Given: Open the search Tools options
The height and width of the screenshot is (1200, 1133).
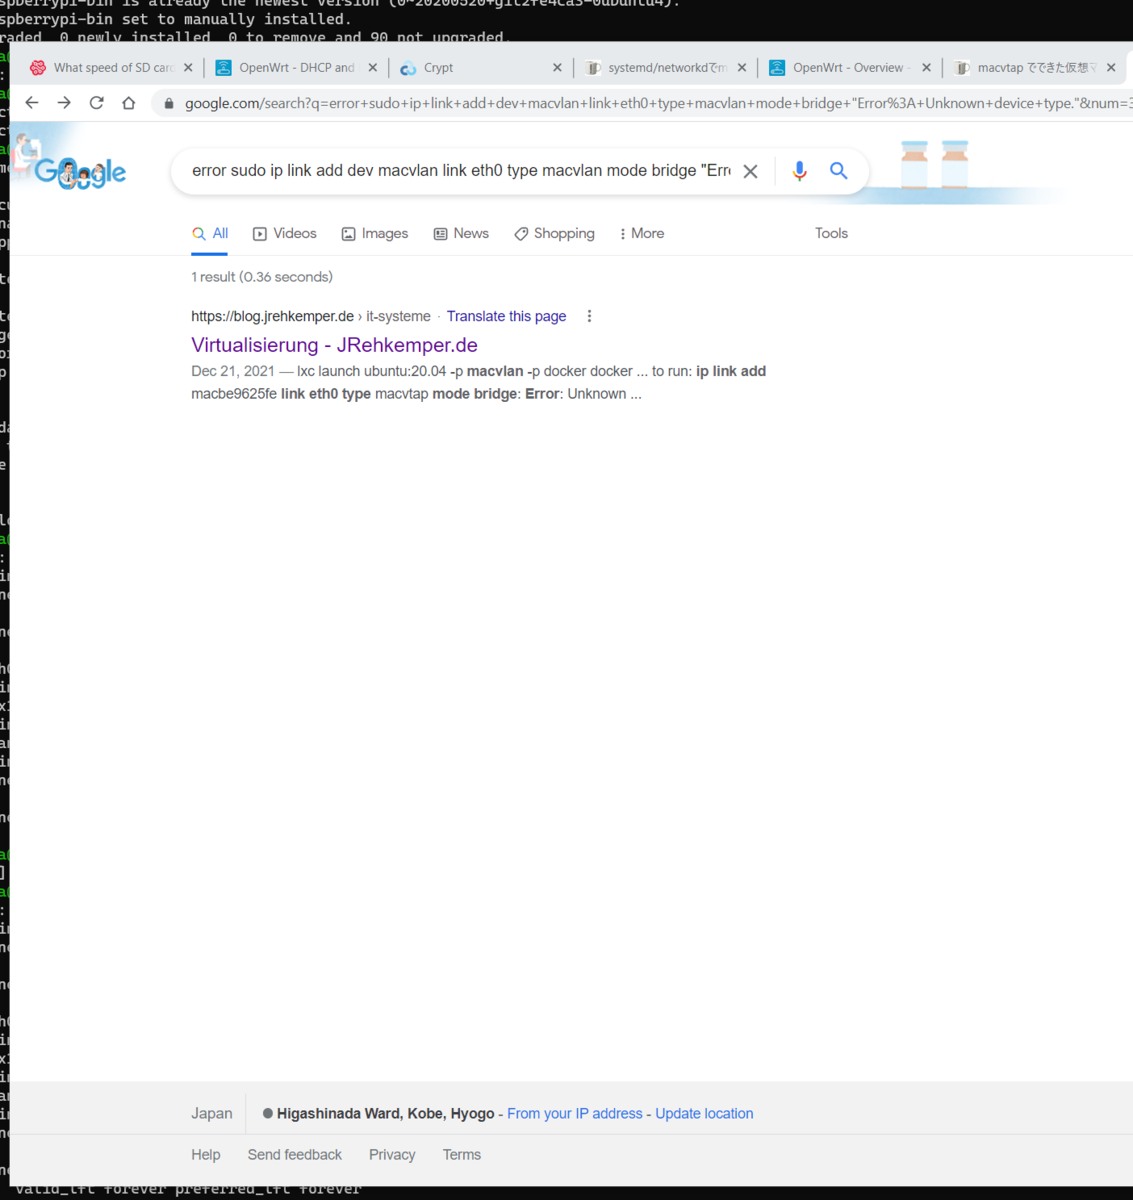Looking at the screenshot, I should click(x=831, y=233).
